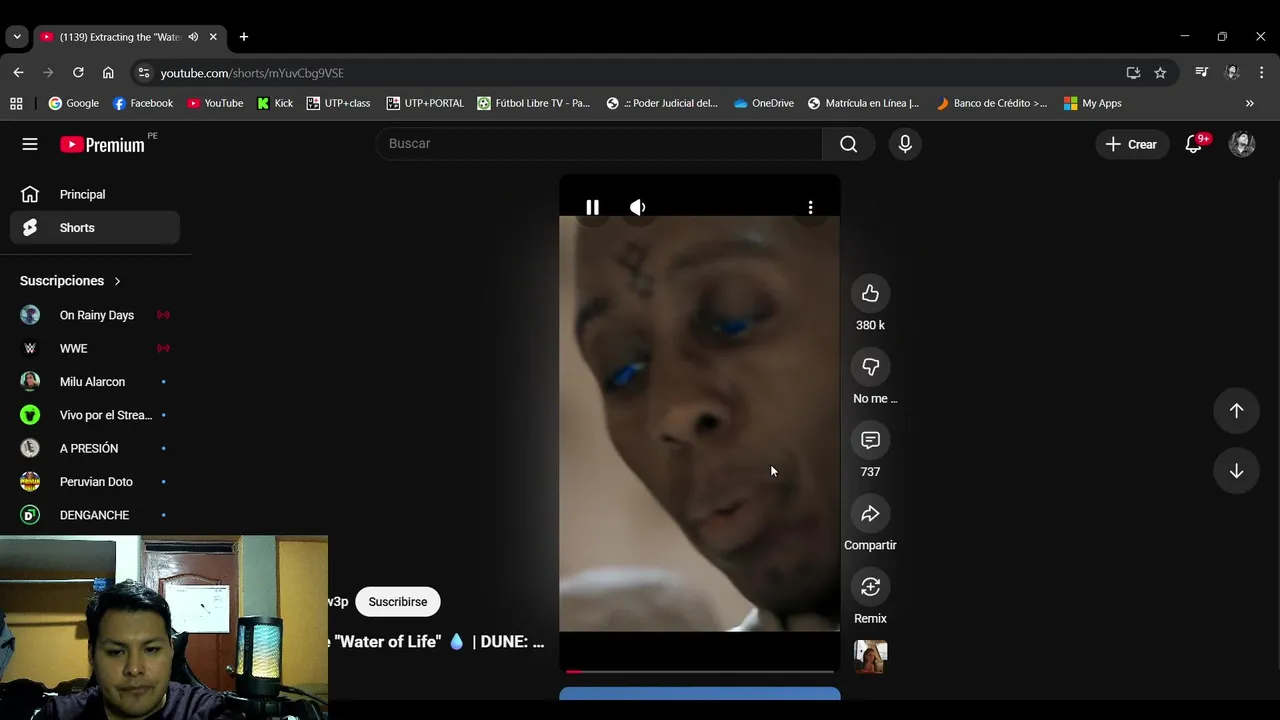
Task: Tap the Remix icon
Action: coord(870,587)
